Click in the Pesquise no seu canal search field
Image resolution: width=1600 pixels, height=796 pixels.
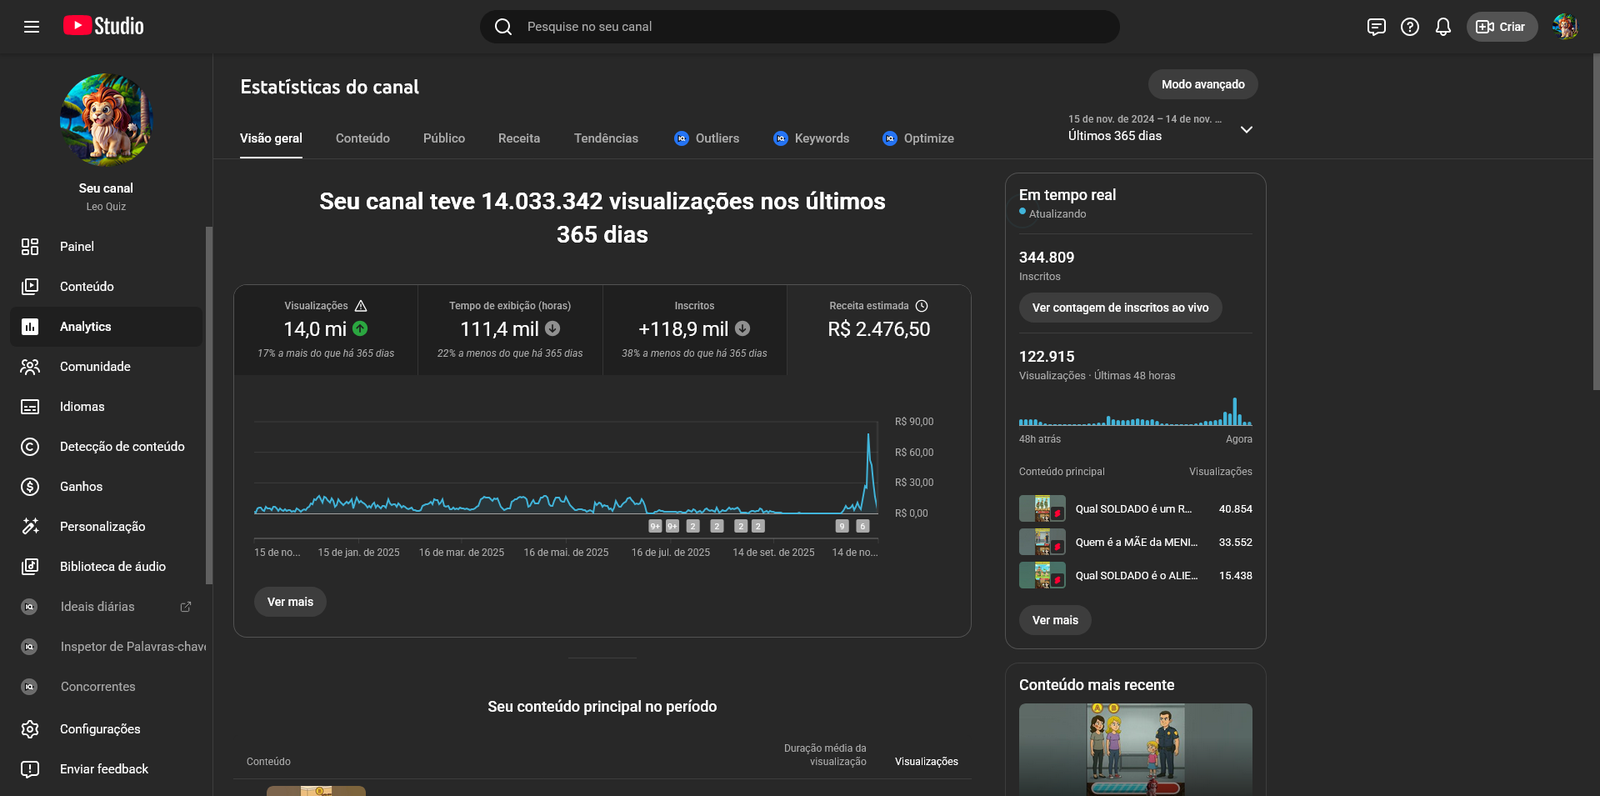800,27
